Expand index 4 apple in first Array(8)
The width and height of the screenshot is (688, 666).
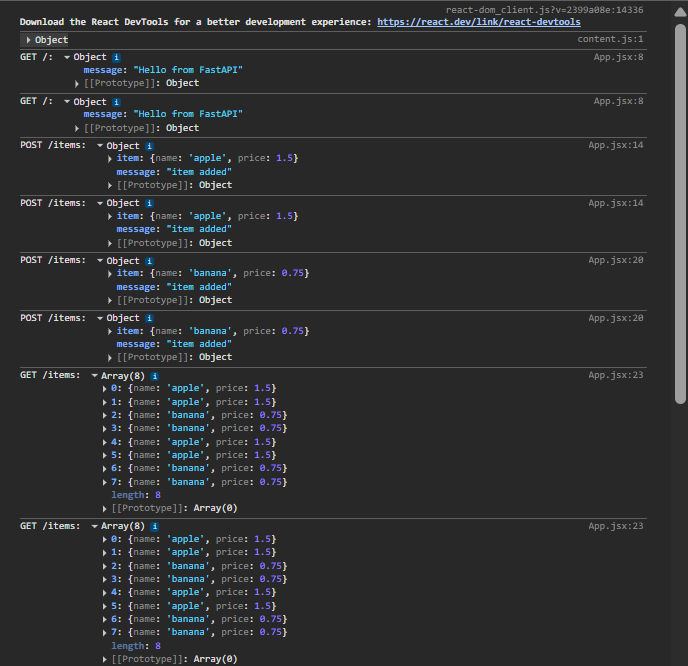[x=104, y=442]
